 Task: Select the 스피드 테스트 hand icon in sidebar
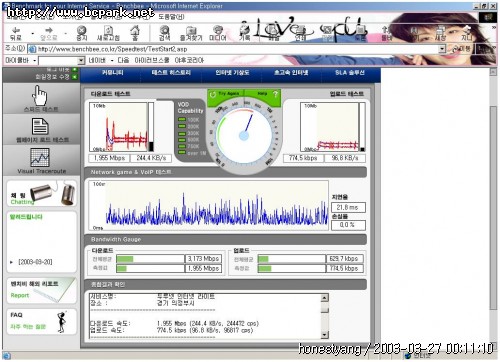pyautogui.click(x=40, y=95)
